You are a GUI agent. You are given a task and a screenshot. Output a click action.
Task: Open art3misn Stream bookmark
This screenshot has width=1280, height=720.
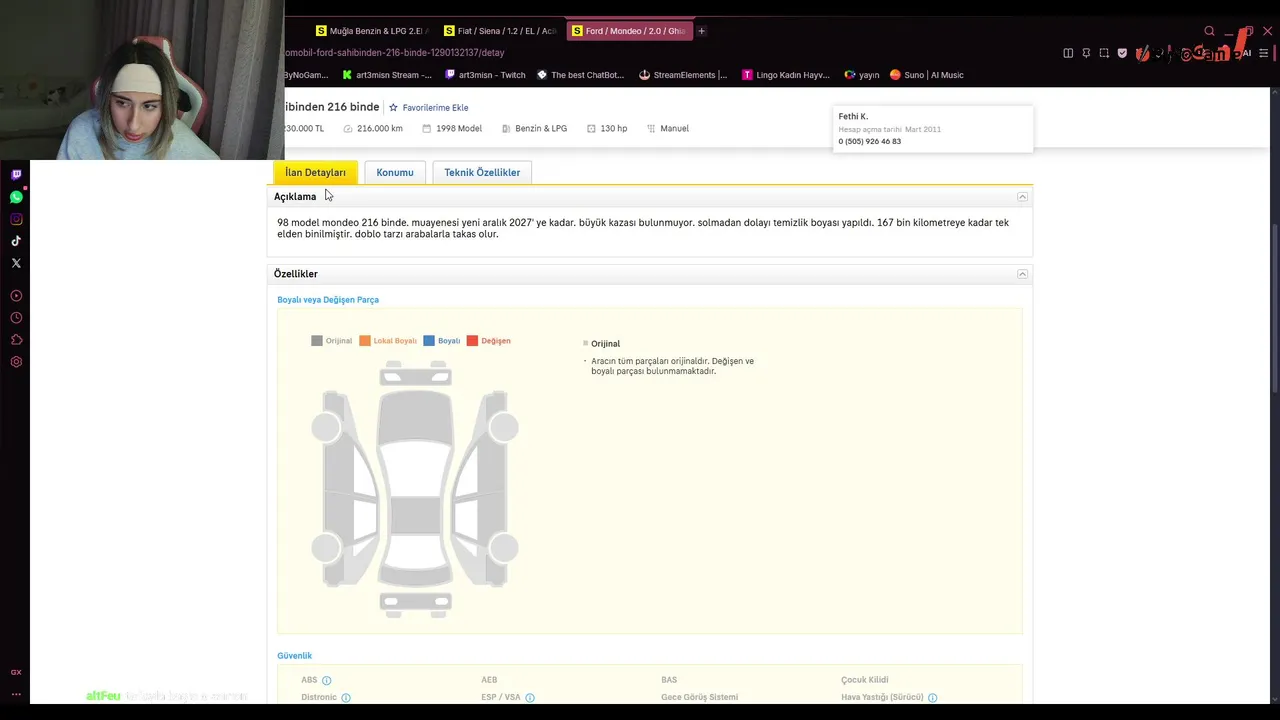387,75
